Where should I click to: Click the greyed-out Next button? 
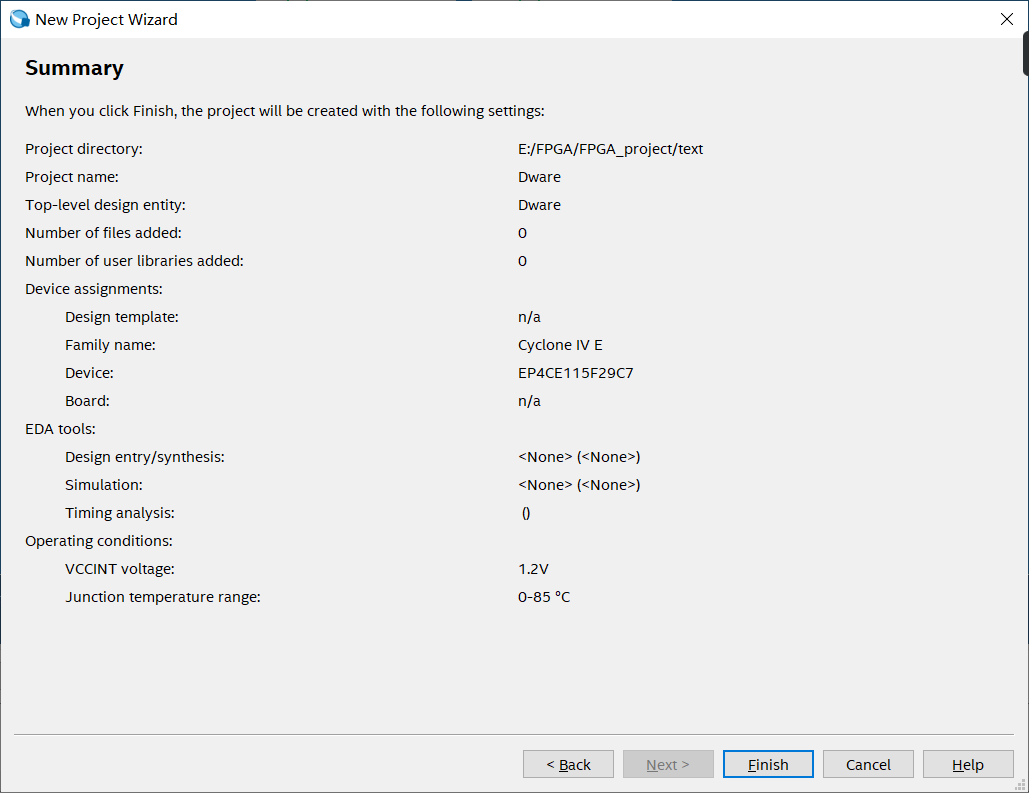click(x=668, y=764)
